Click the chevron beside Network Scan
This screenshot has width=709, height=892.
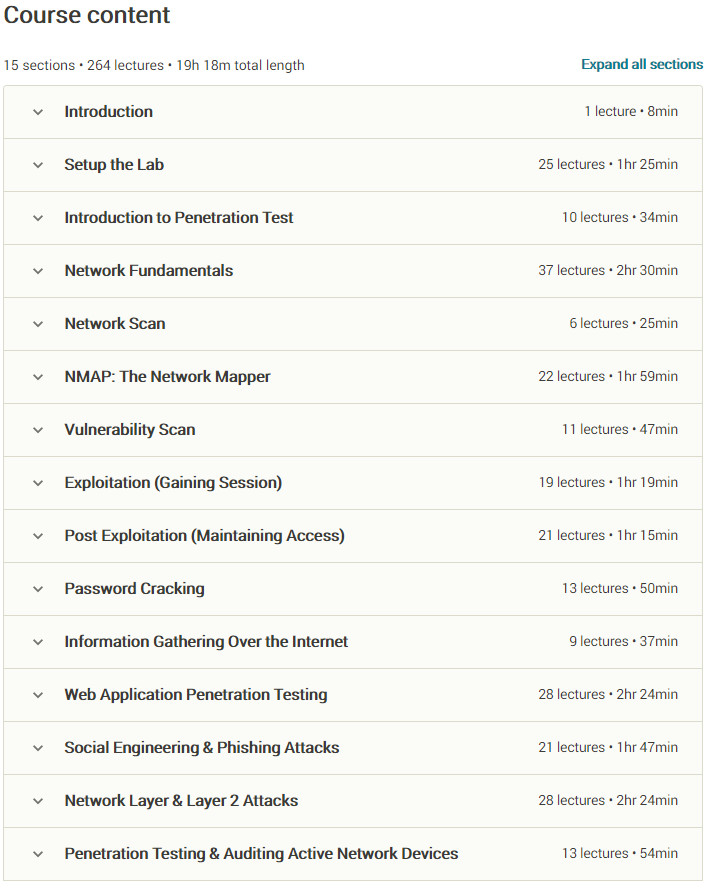coord(38,324)
